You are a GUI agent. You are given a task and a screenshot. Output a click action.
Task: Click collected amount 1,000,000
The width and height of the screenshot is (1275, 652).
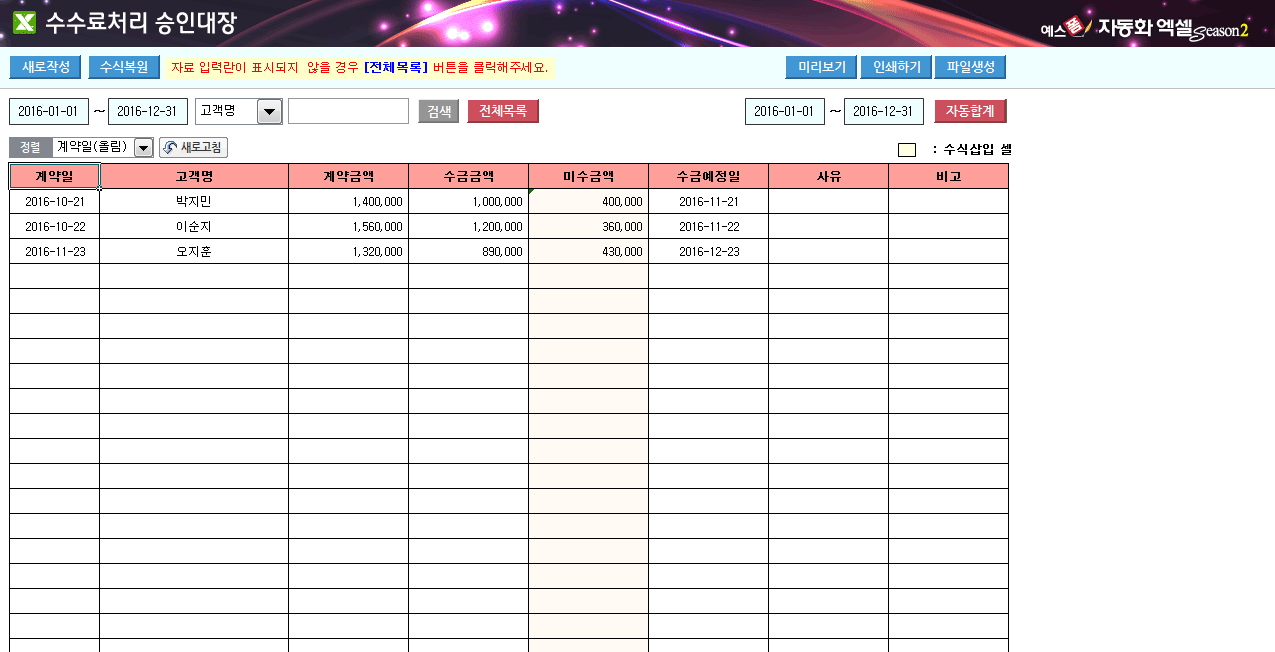point(469,201)
